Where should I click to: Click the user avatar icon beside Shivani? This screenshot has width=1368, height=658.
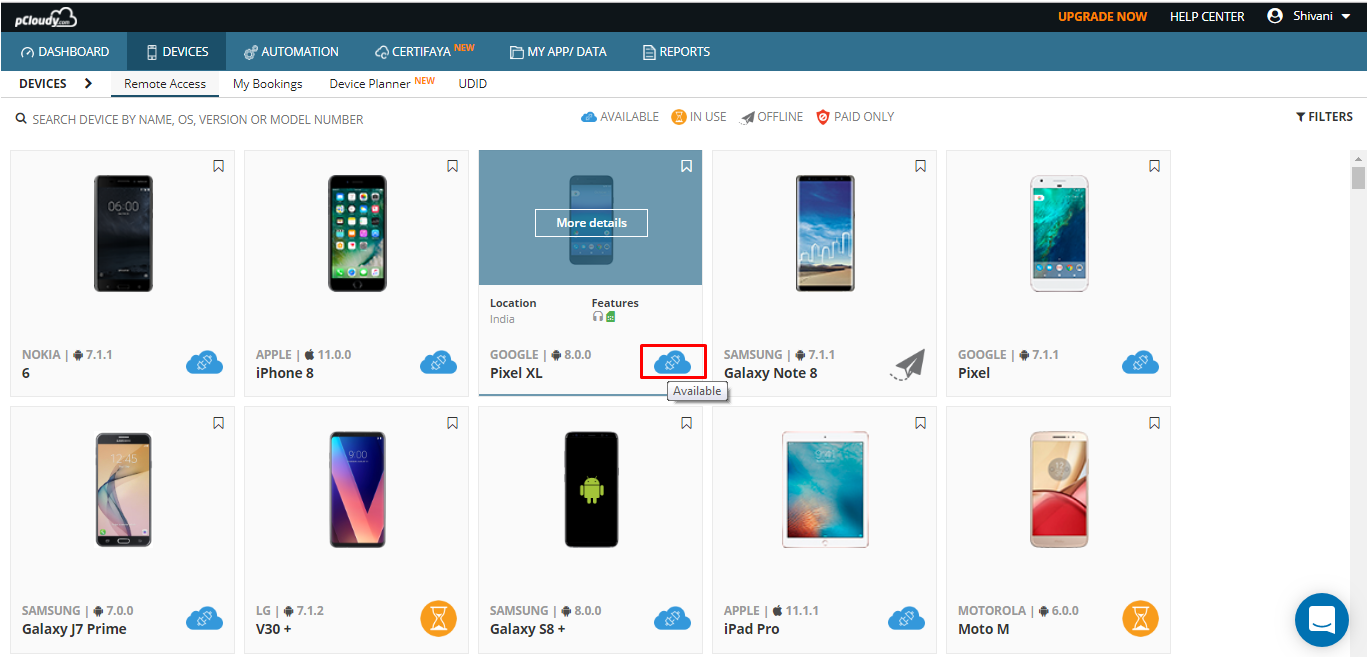coord(1275,16)
